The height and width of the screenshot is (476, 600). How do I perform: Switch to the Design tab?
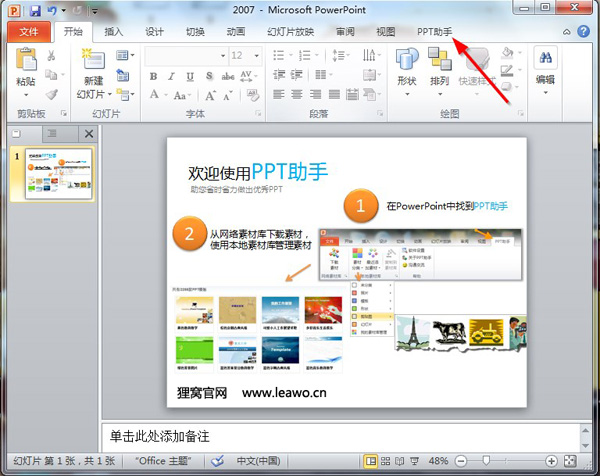[154, 31]
